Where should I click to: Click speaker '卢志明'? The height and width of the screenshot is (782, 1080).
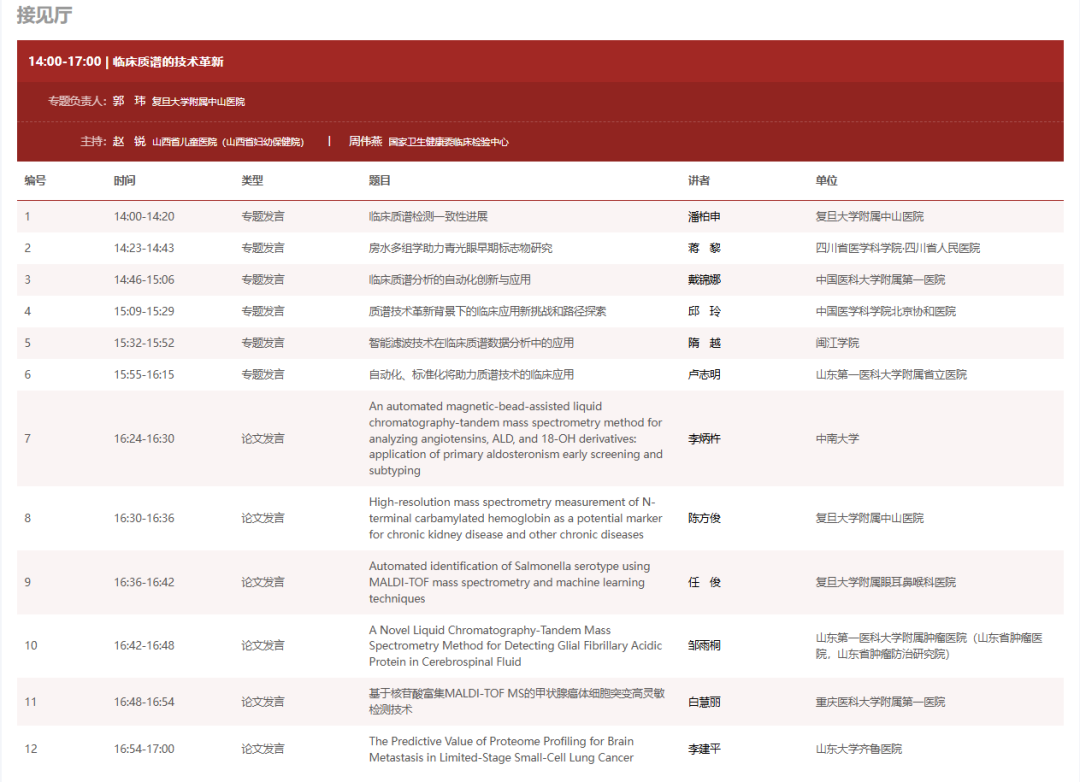click(704, 375)
